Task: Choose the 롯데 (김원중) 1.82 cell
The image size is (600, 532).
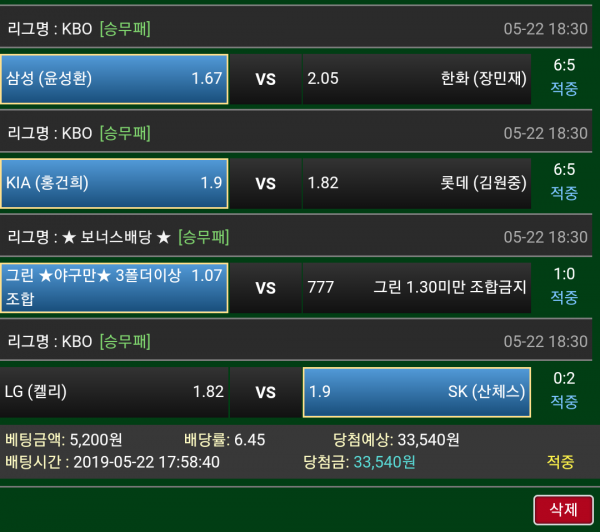Action: [417, 183]
